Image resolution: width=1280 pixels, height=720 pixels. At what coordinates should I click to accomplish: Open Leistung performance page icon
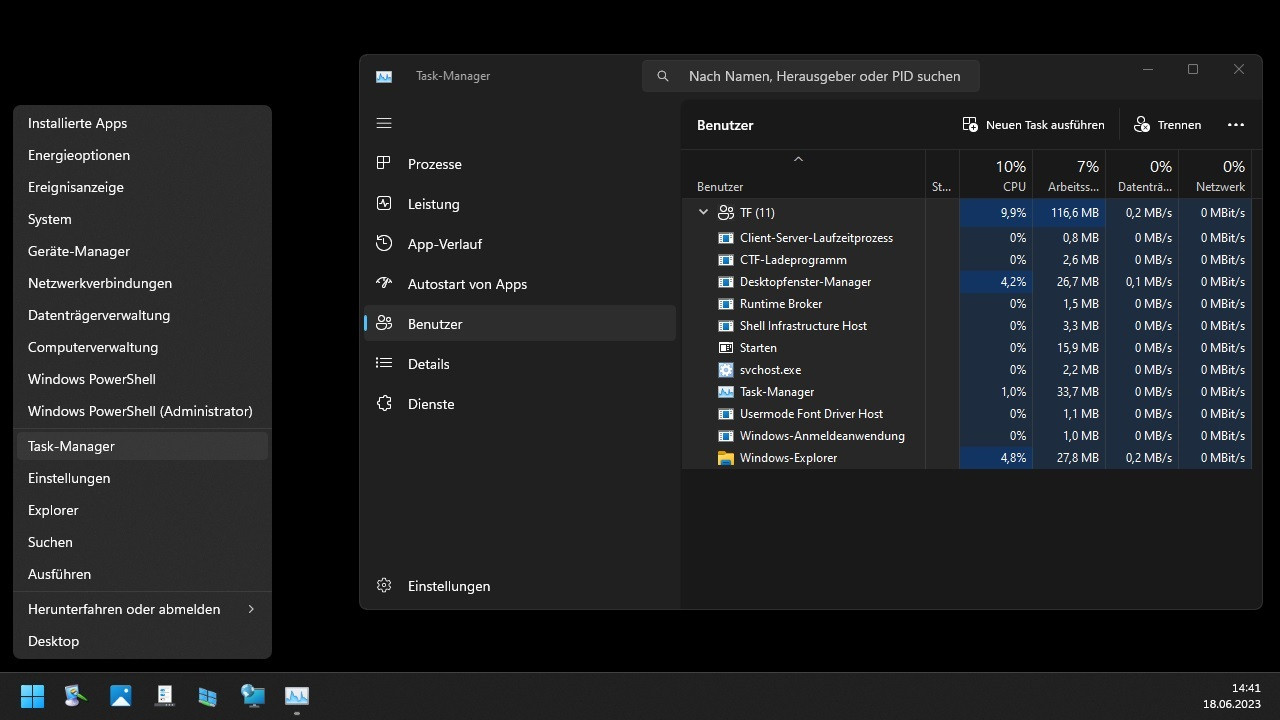coord(384,203)
